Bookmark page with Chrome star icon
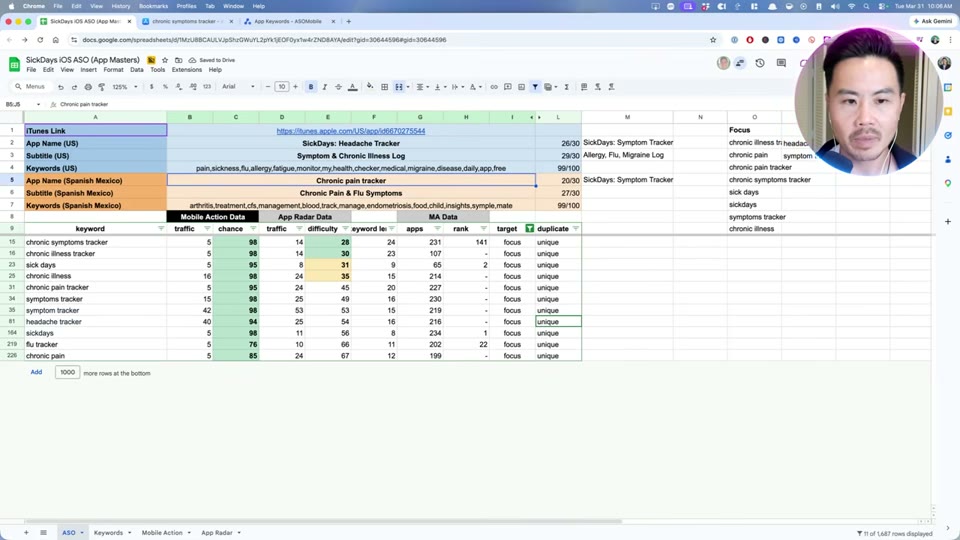 tap(713, 40)
